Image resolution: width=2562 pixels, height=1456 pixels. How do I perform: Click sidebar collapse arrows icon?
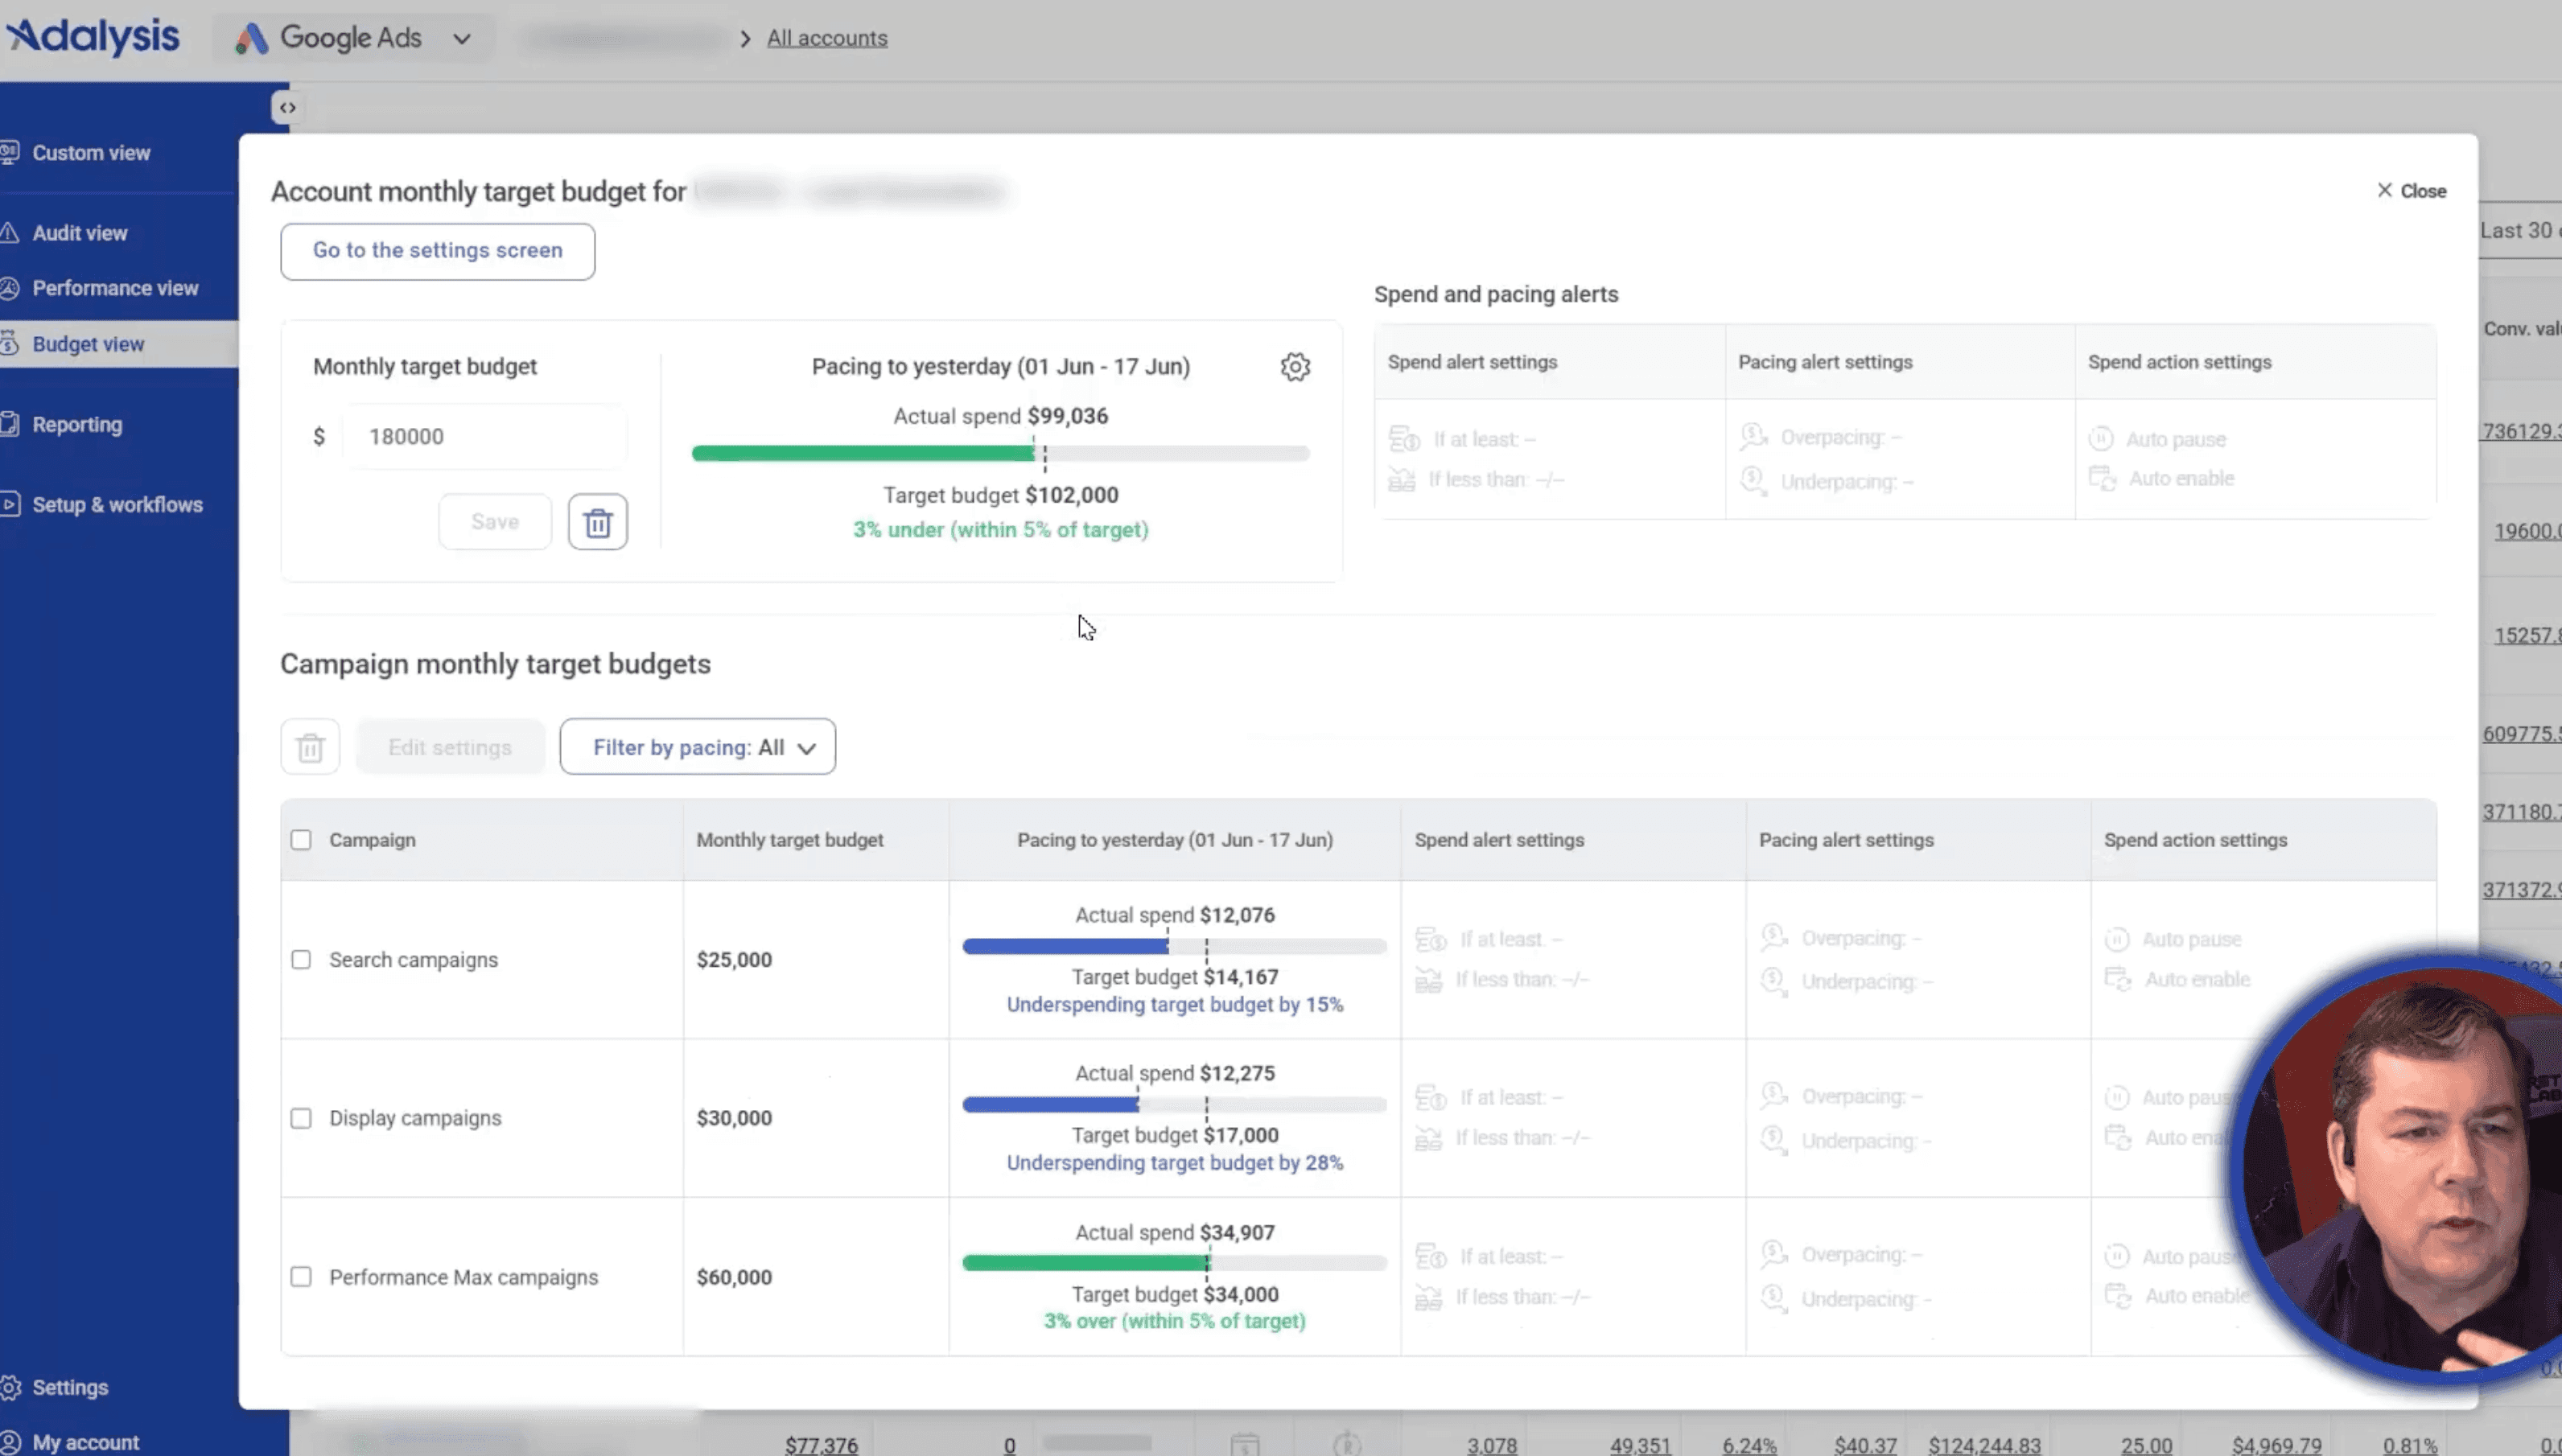coord(287,107)
